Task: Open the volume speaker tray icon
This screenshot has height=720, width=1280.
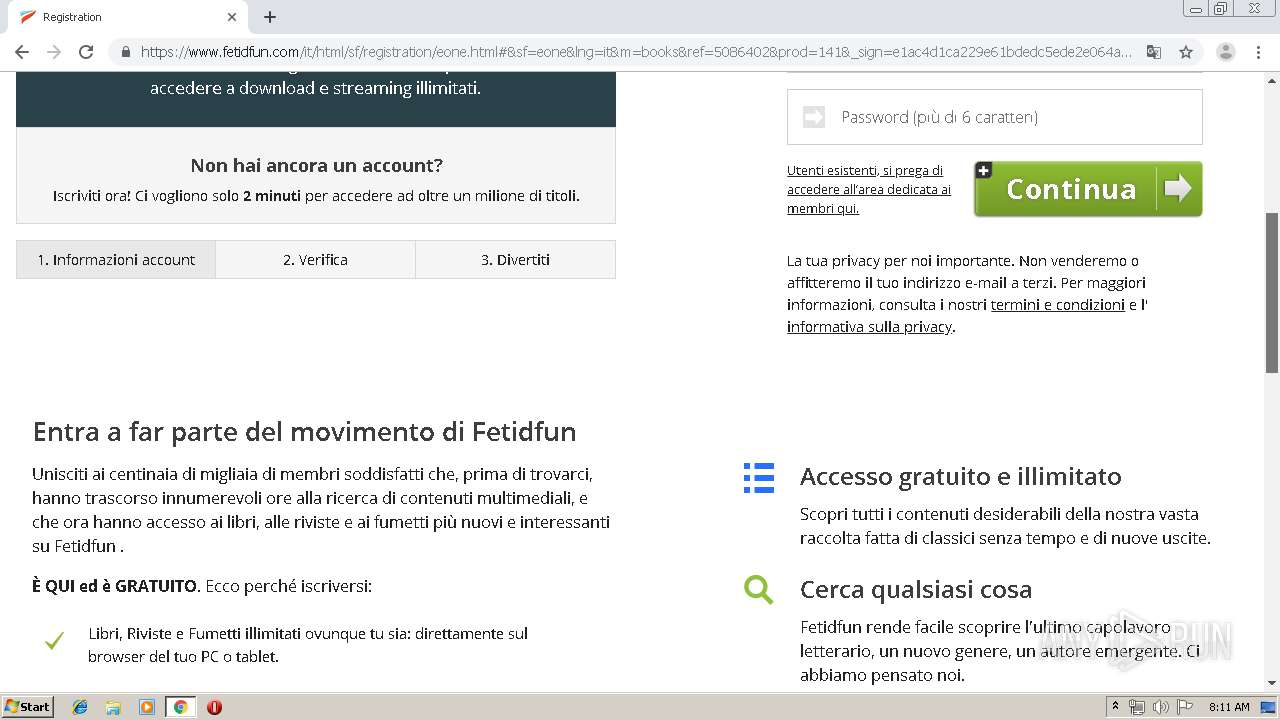Action: (1161, 707)
